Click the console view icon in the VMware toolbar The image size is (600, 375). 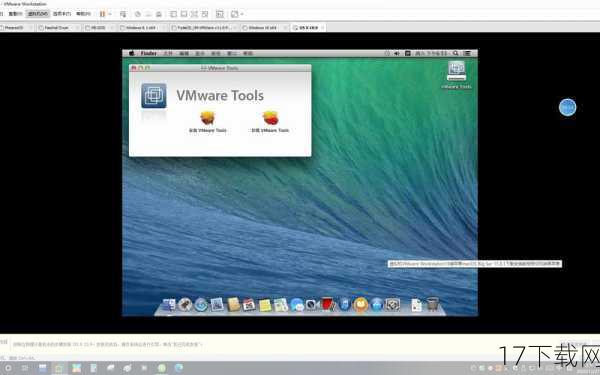click(x=220, y=14)
